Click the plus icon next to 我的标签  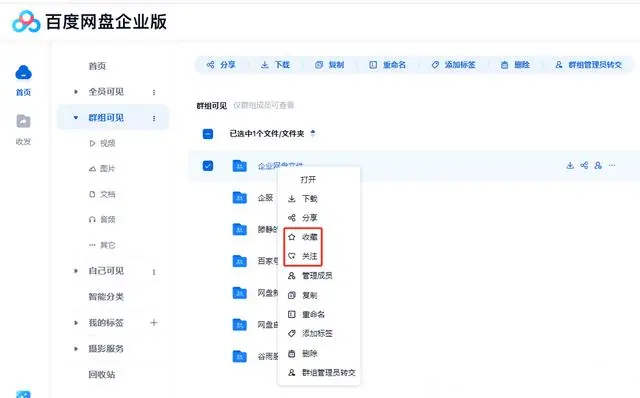[x=154, y=322]
